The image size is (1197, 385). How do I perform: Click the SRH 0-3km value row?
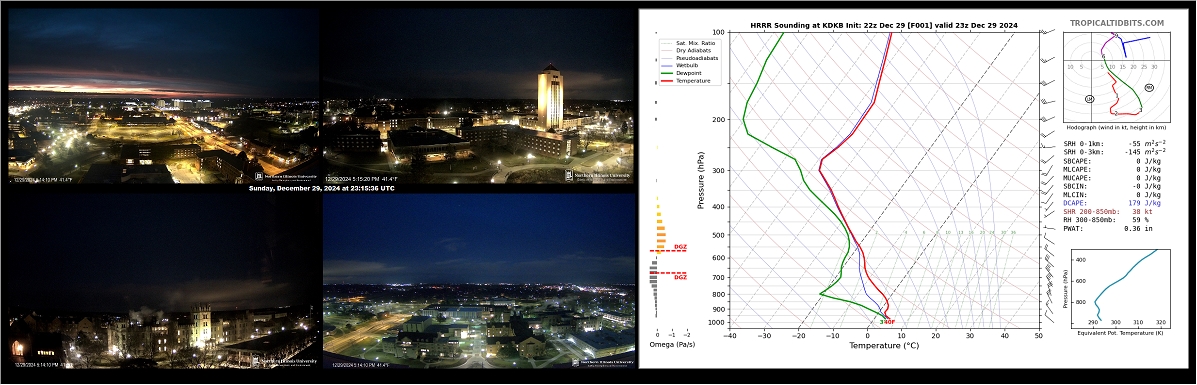pyautogui.click(x=1114, y=153)
